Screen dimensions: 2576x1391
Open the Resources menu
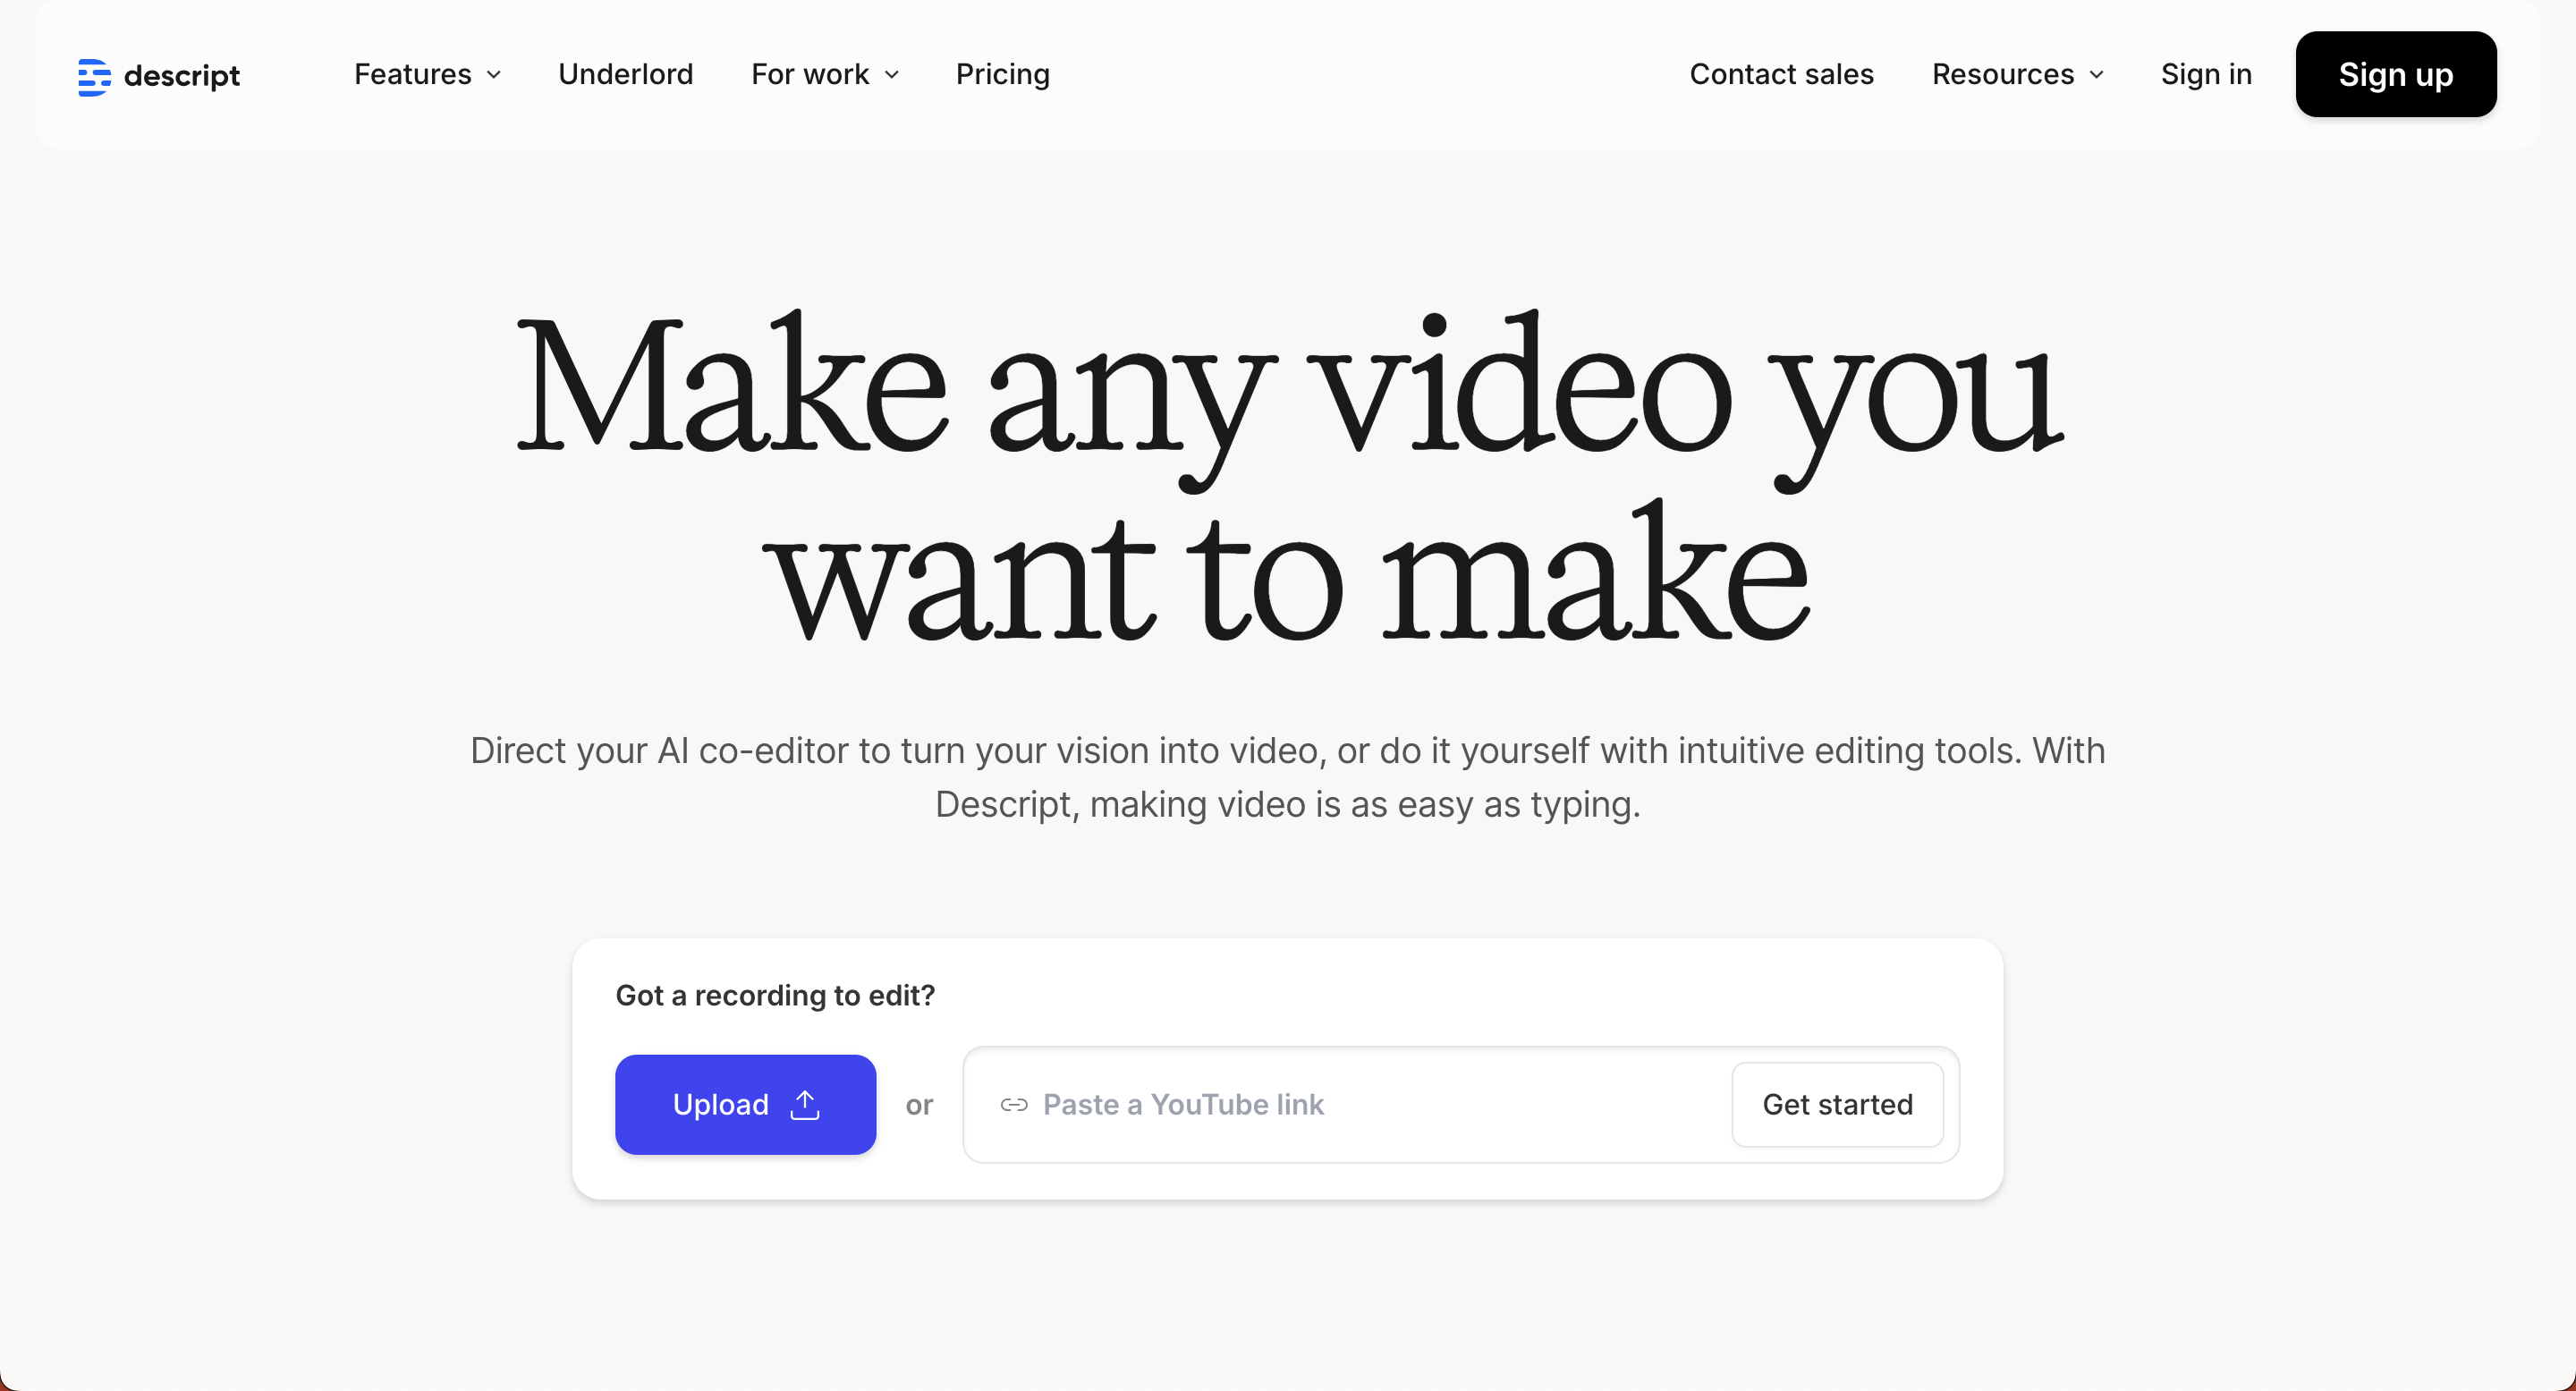pos(2018,75)
